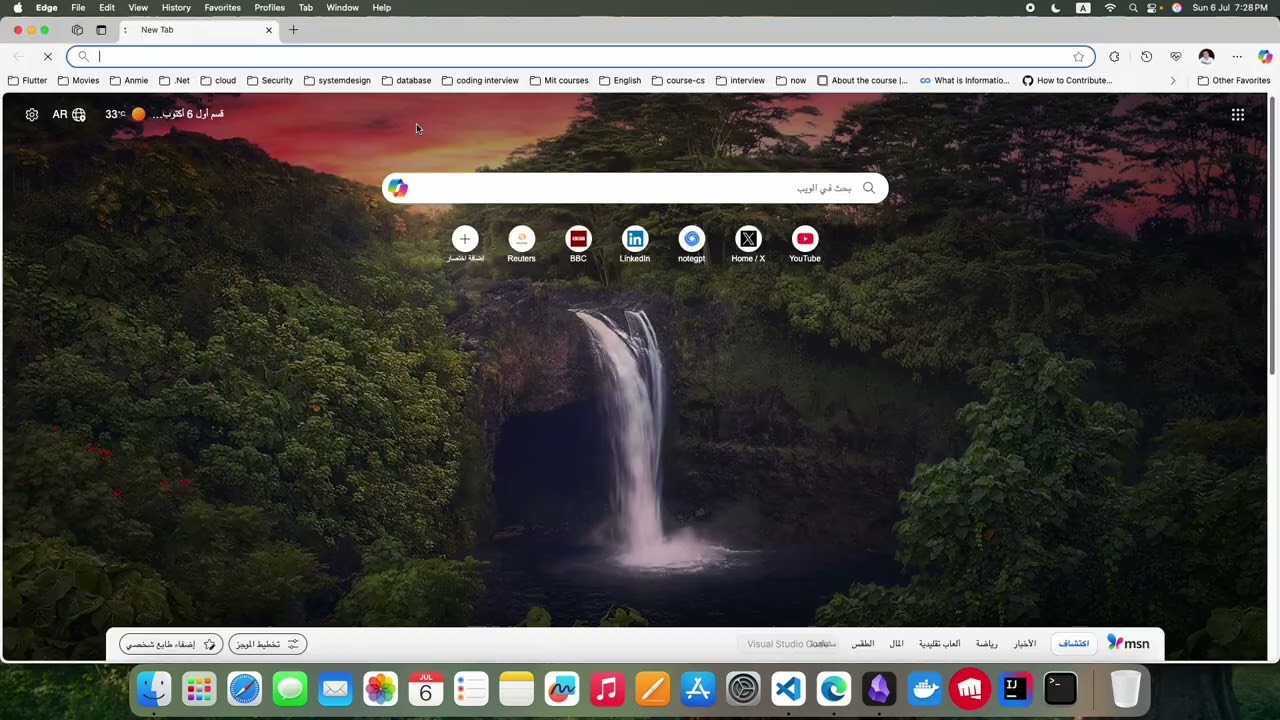Click the add shortcut plus tile
The width and height of the screenshot is (1280, 720).
point(464,245)
